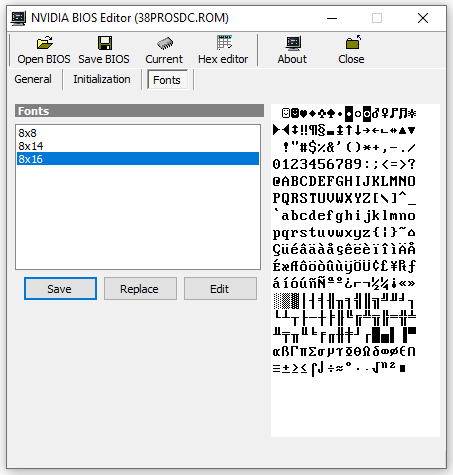Image resolution: width=453 pixels, height=475 pixels.
Task: Open the Hex editor grid icon
Action: (224, 42)
